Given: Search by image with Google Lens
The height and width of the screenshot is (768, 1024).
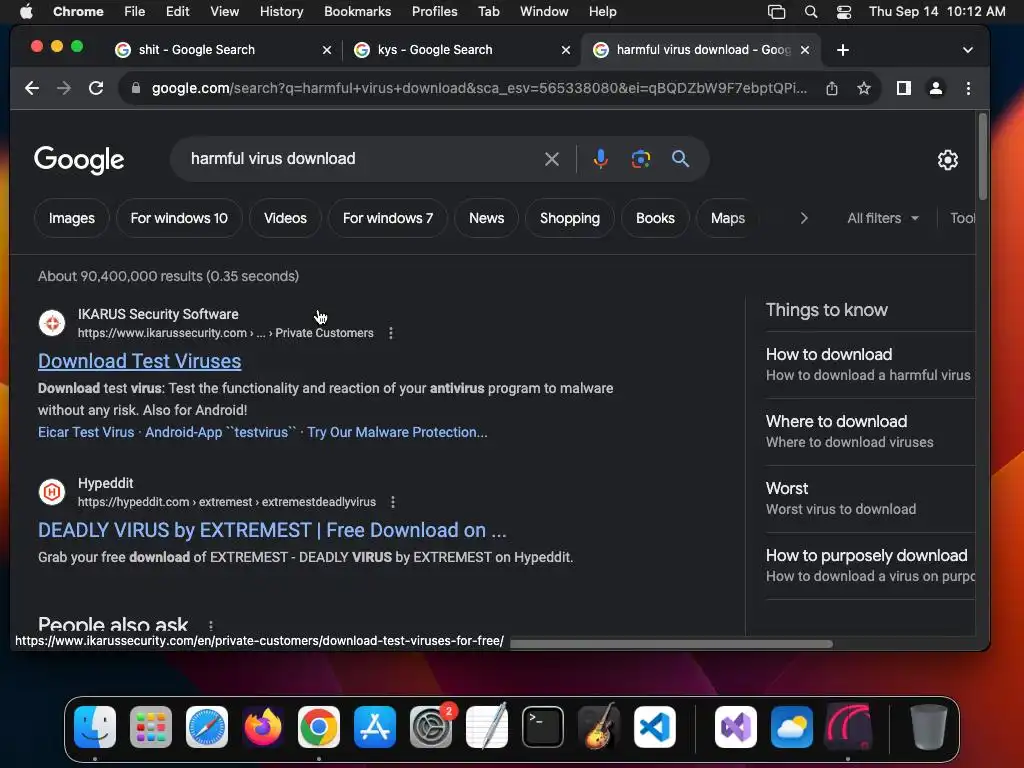Looking at the screenshot, I should 641,159.
